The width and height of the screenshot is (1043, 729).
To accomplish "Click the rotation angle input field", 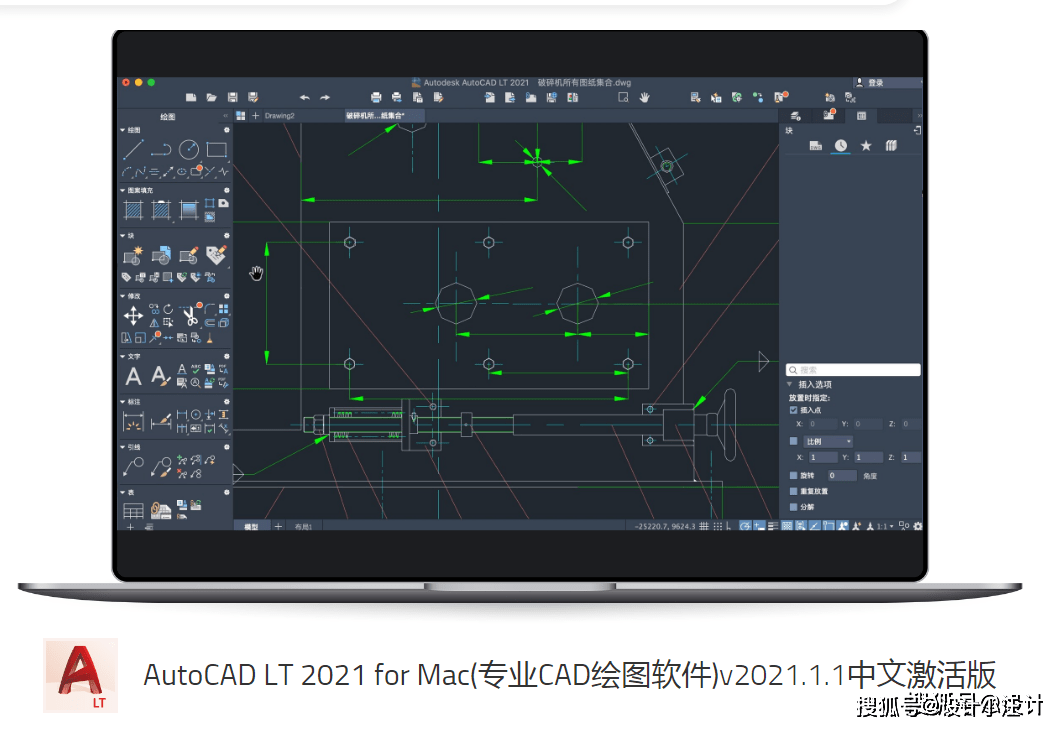I will (x=842, y=476).
